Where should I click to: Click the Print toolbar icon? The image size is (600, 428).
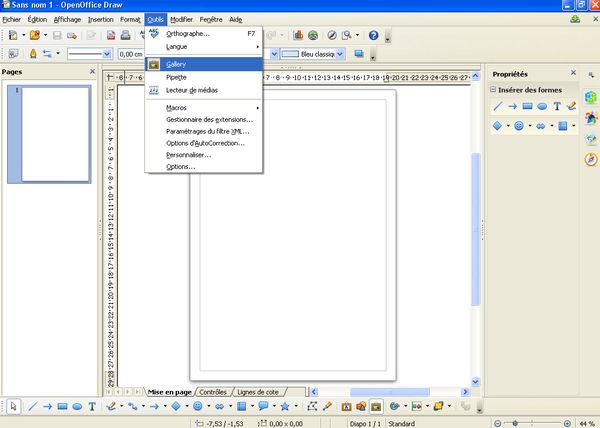point(126,36)
